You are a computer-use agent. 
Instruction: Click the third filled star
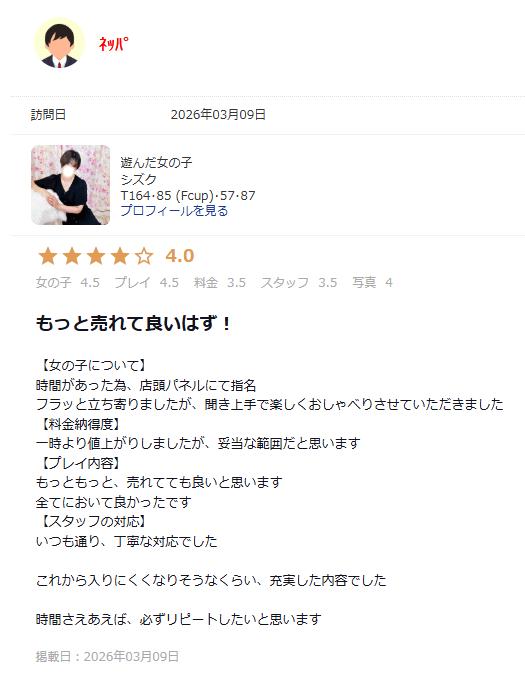pyautogui.click(x=96, y=256)
